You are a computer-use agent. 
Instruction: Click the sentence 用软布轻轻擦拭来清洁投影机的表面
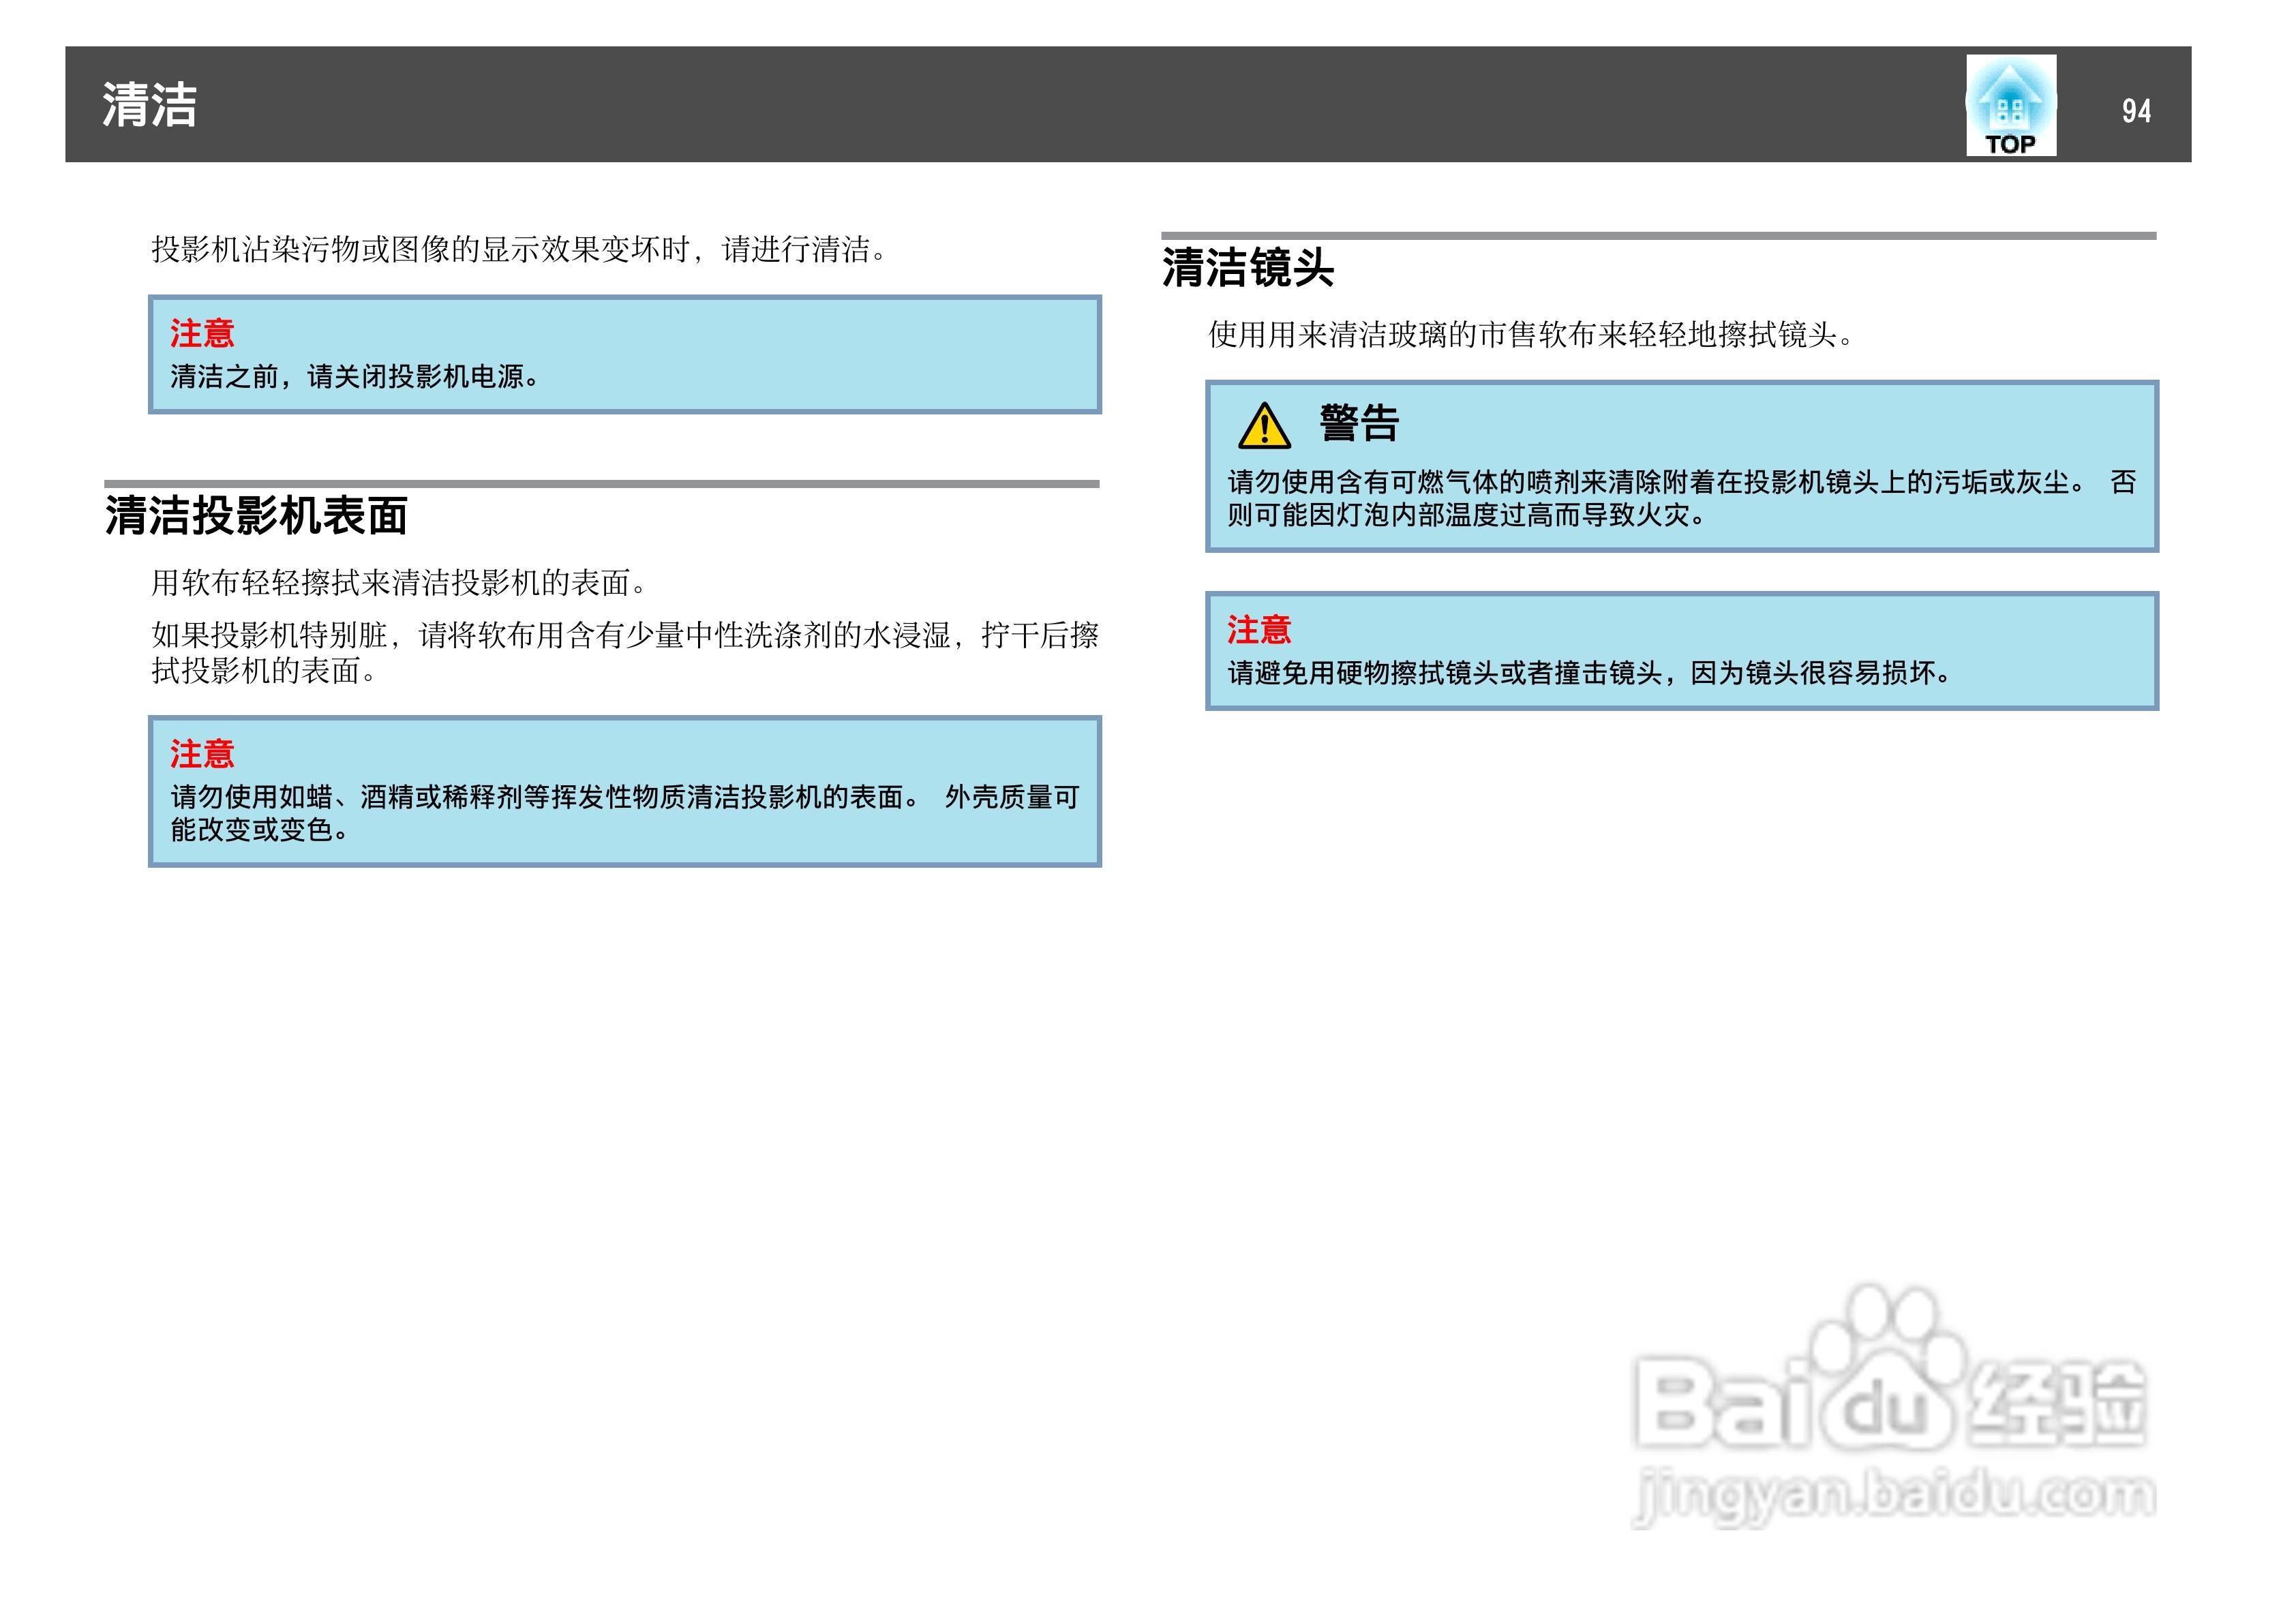tap(398, 582)
